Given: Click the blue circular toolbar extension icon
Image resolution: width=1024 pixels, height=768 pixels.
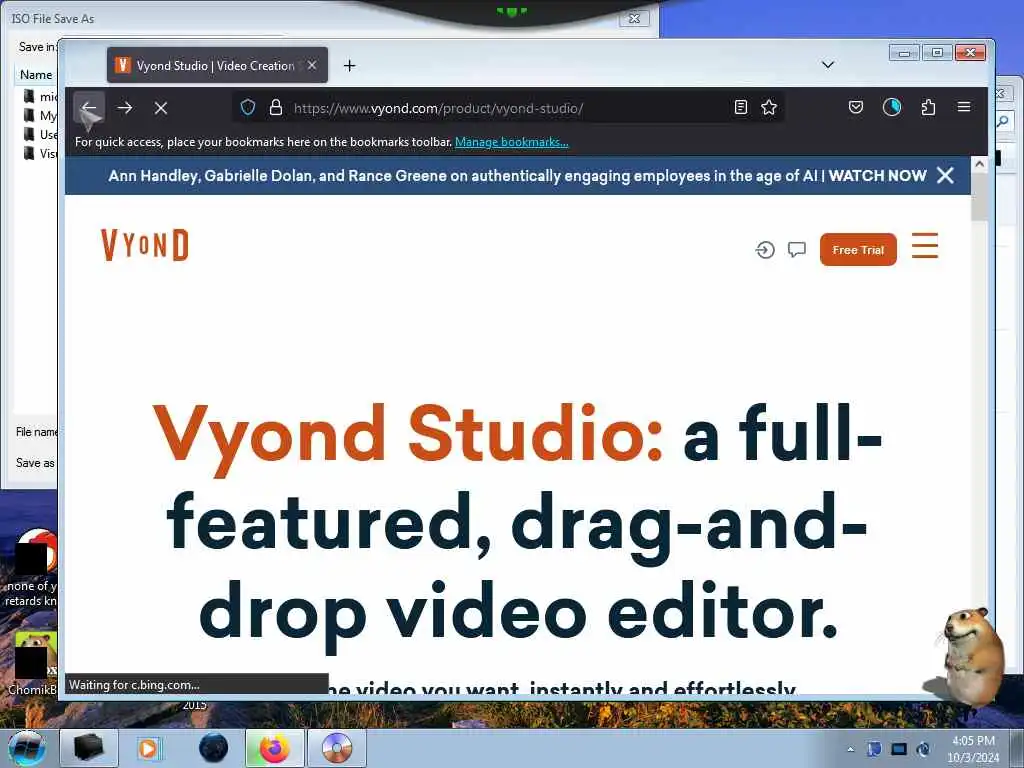Looking at the screenshot, I should point(891,107).
